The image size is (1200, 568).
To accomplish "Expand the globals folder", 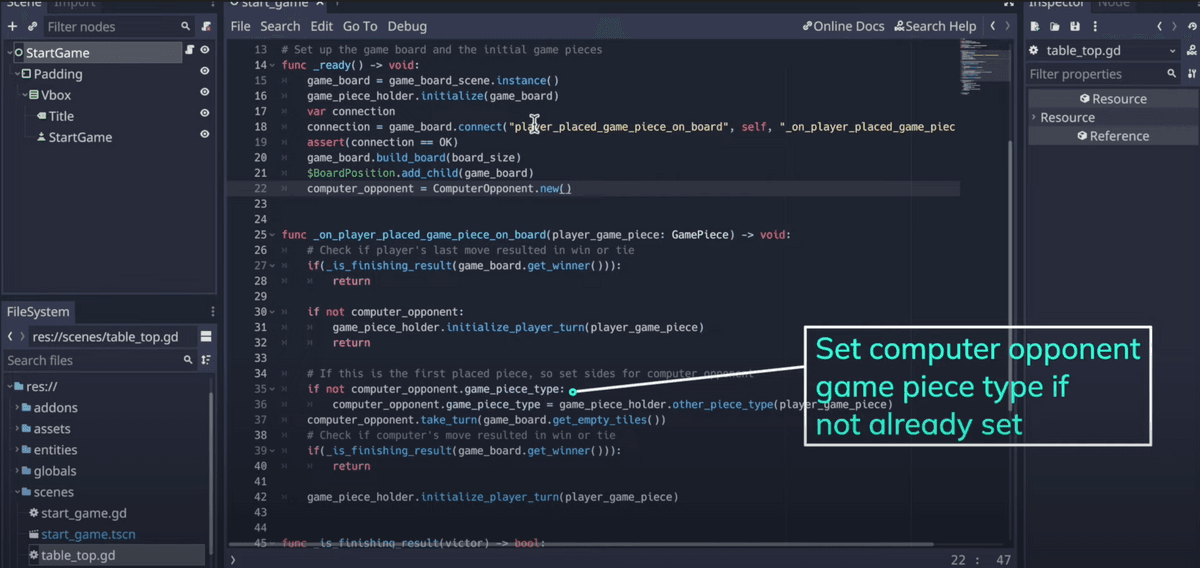I will click(x=18, y=471).
